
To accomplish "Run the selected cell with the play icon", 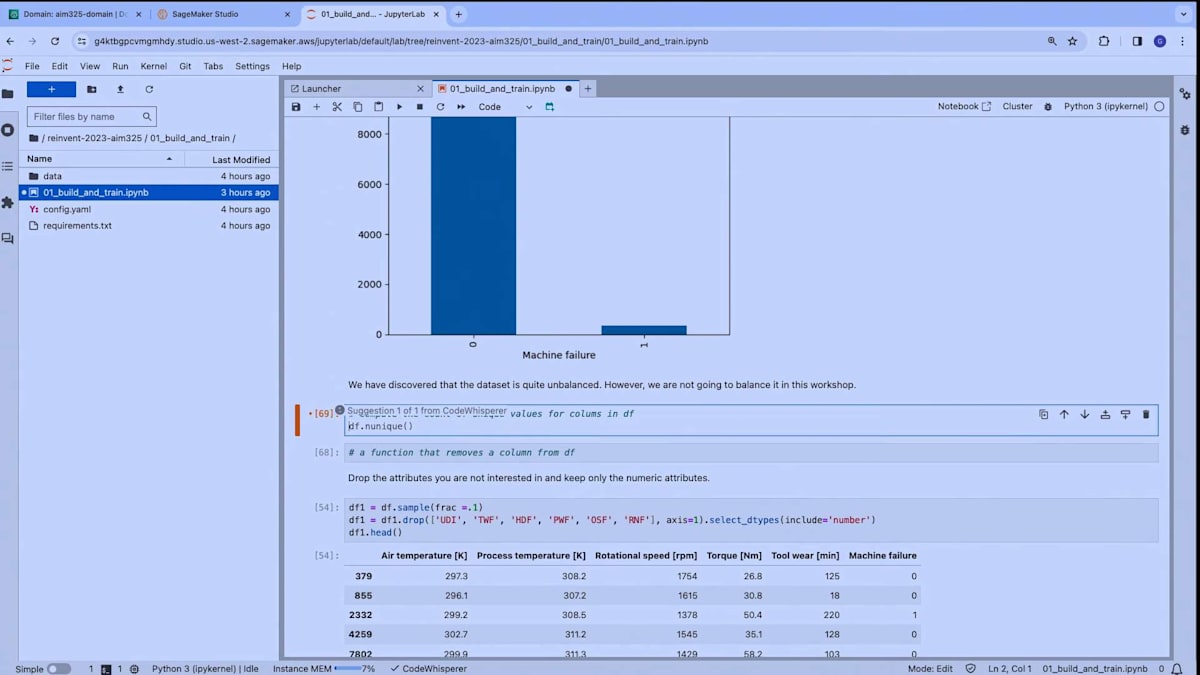I will click(x=399, y=107).
